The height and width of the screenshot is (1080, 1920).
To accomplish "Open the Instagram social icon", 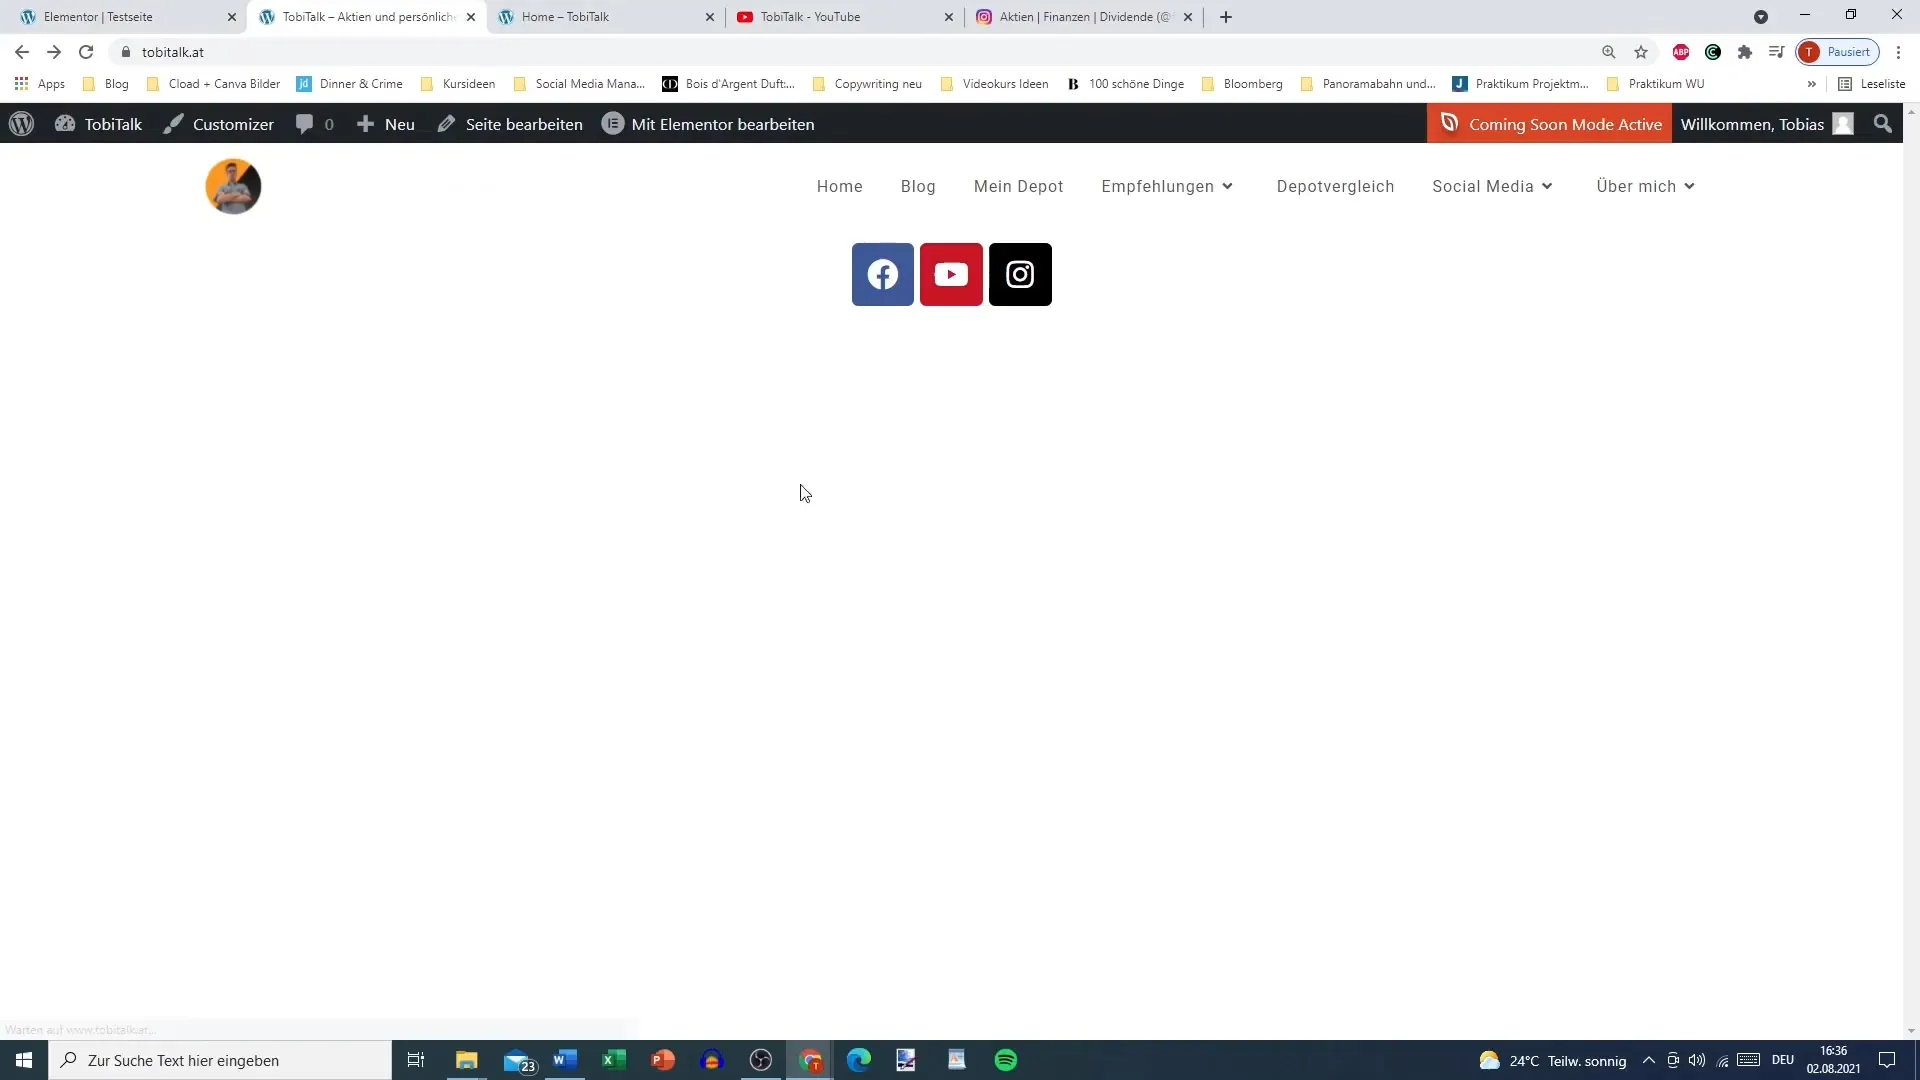I will point(1020,274).
